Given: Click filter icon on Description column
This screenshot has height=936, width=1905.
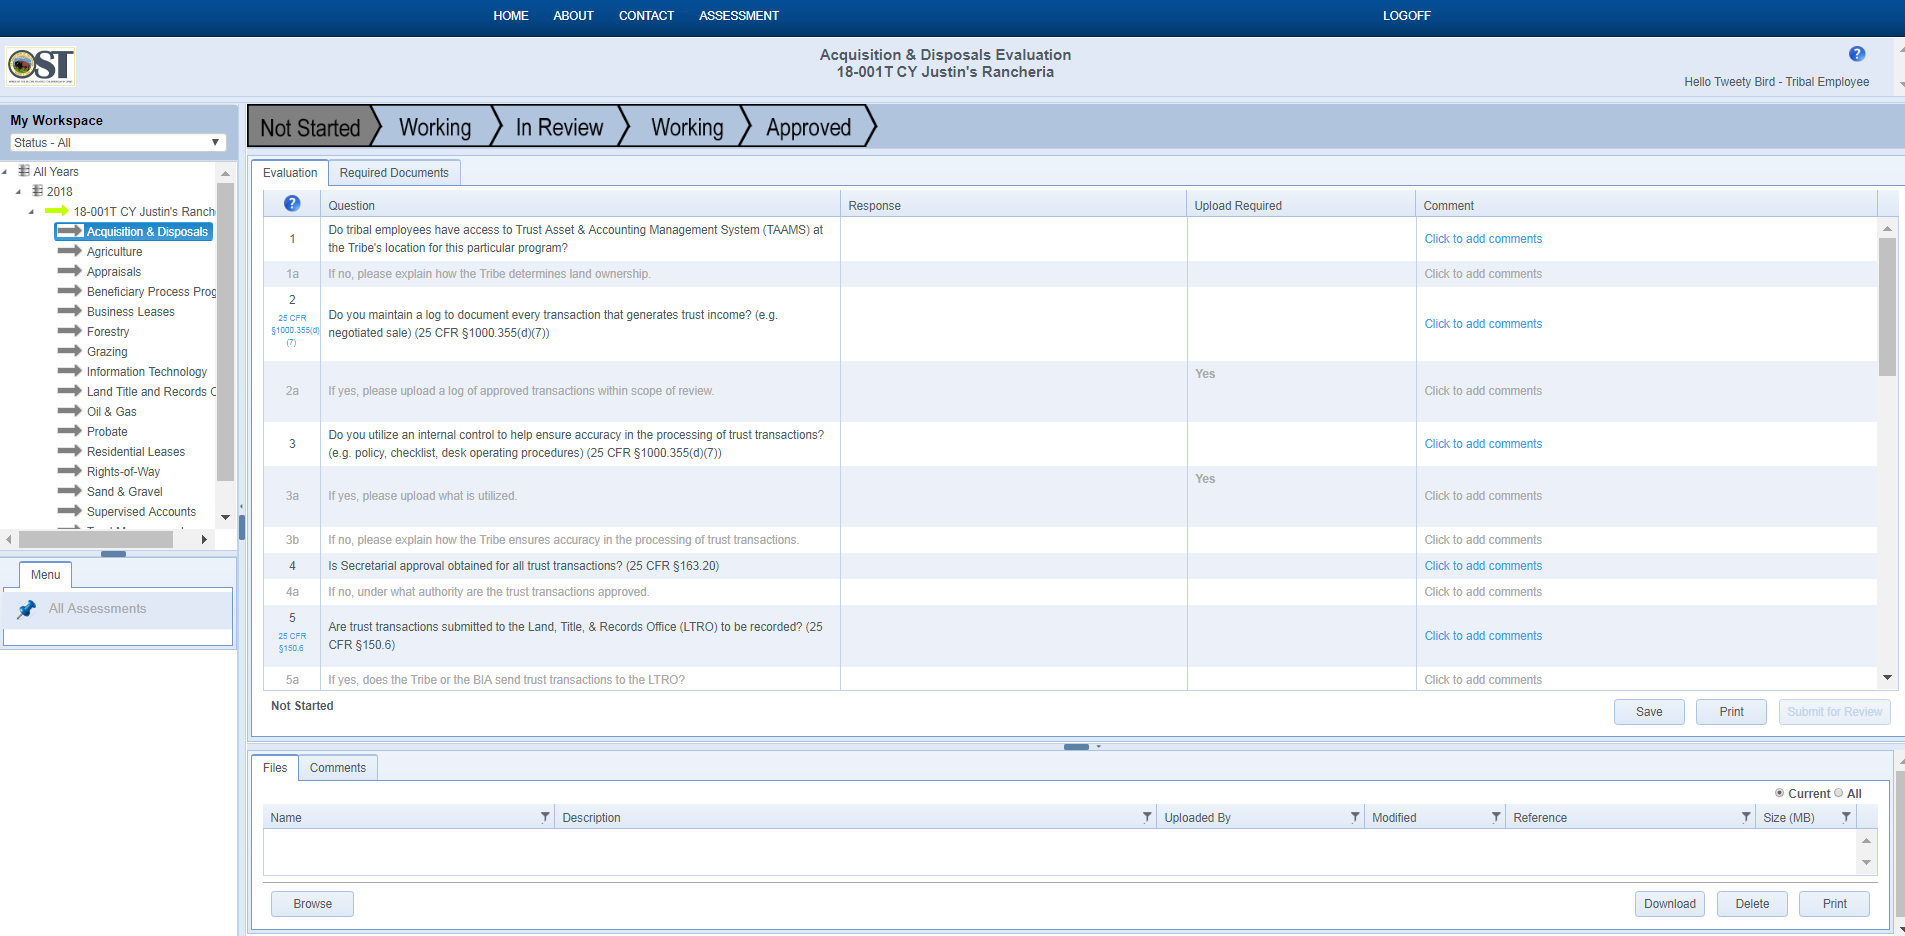Looking at the screenshot, I should [x=1147, y=817].
